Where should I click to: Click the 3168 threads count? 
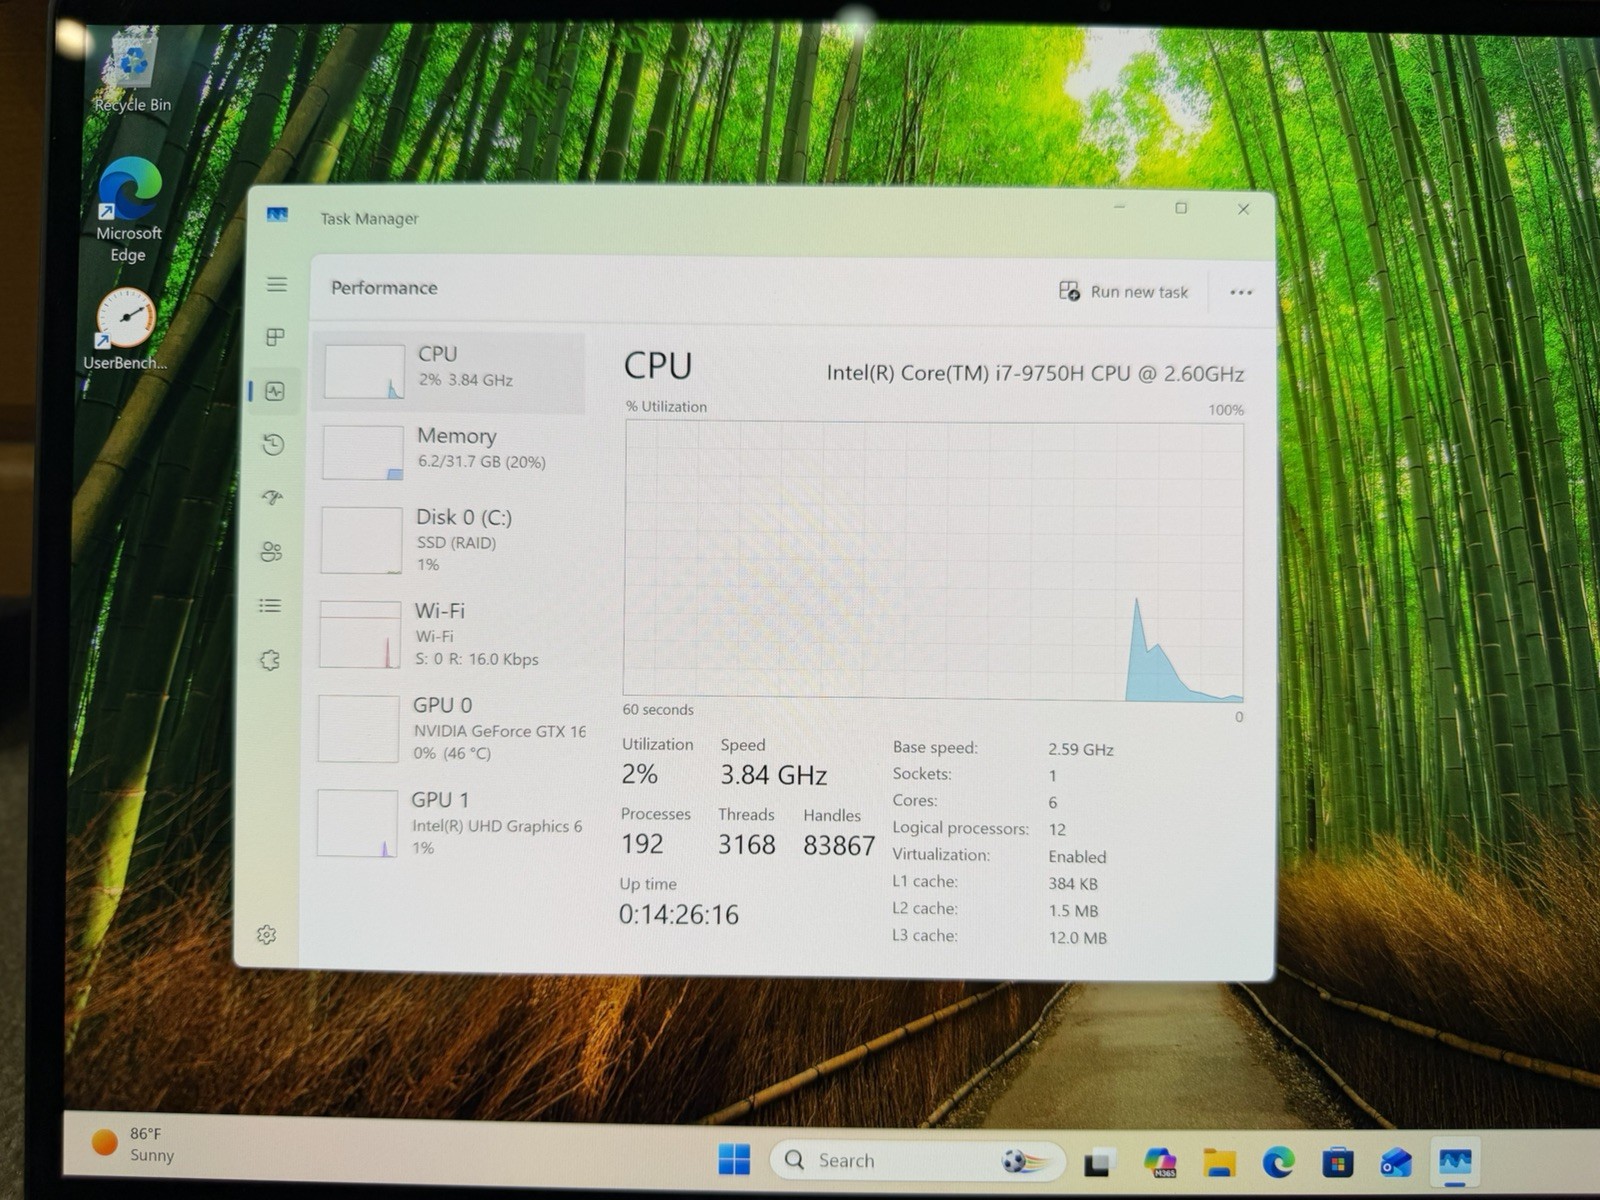pos(746,845)
